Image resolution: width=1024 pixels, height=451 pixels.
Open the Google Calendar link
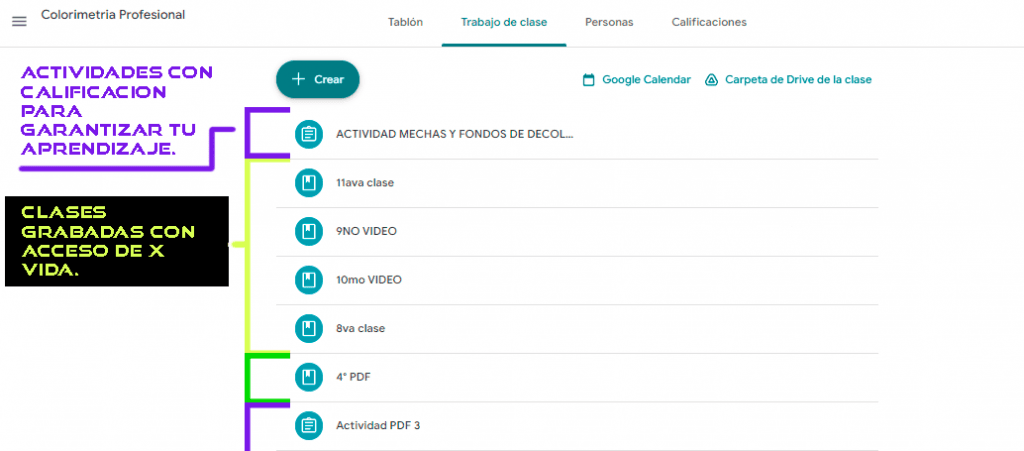click(x=646, y=80)
